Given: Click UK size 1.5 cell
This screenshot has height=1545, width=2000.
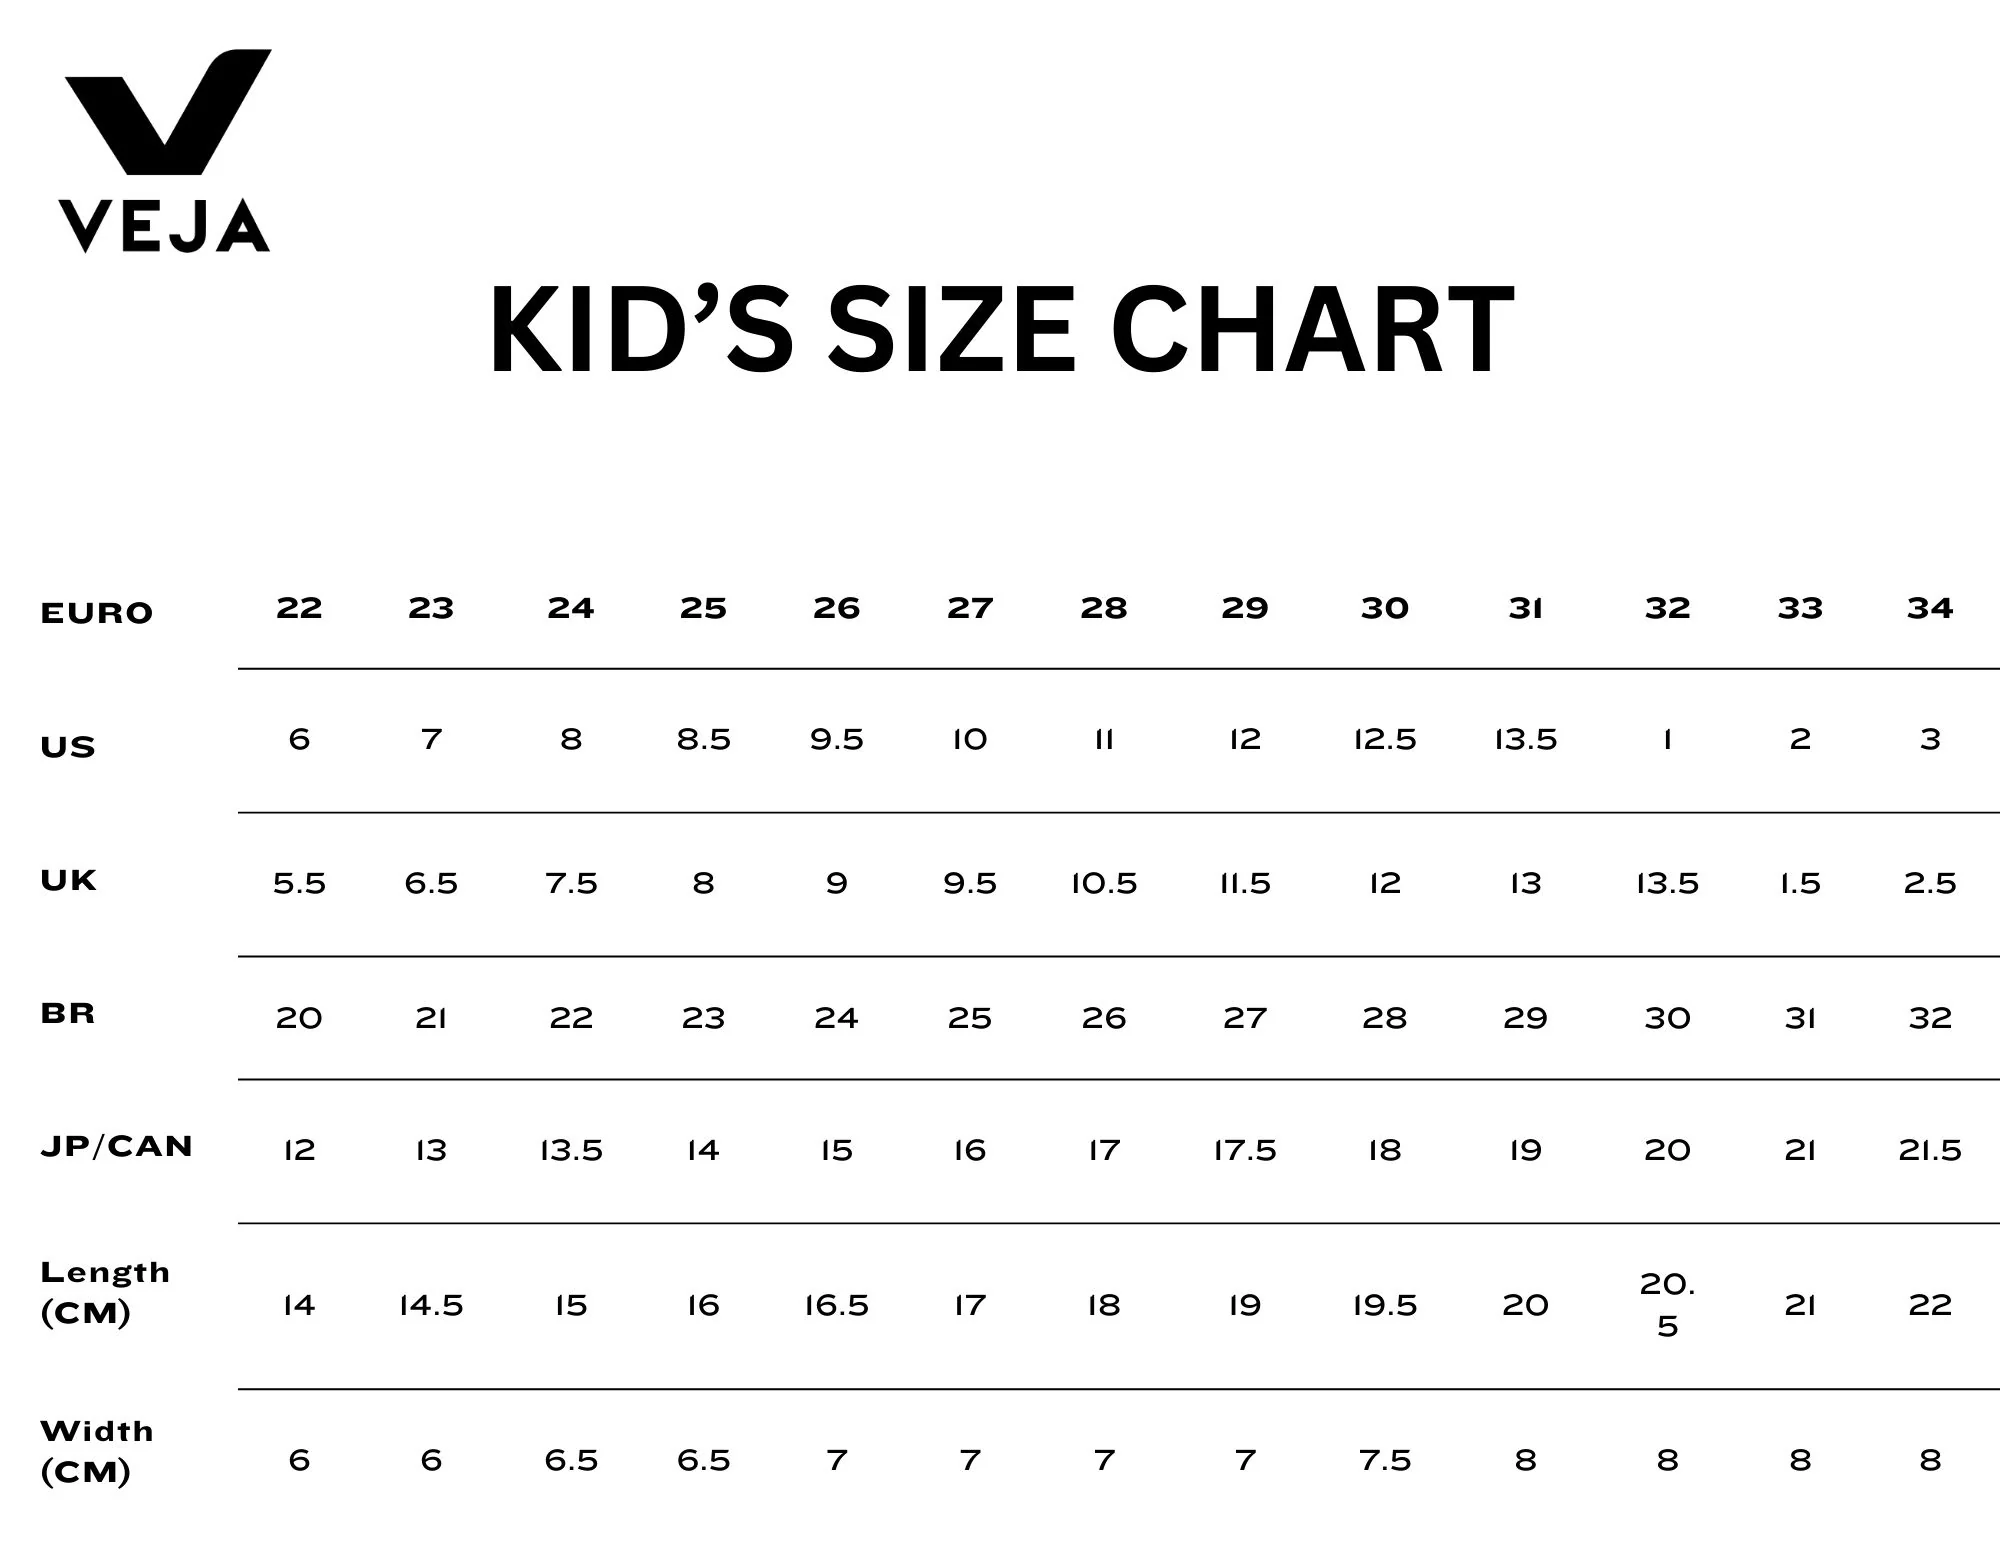Looking at the screenshot, I should 1800,884.
